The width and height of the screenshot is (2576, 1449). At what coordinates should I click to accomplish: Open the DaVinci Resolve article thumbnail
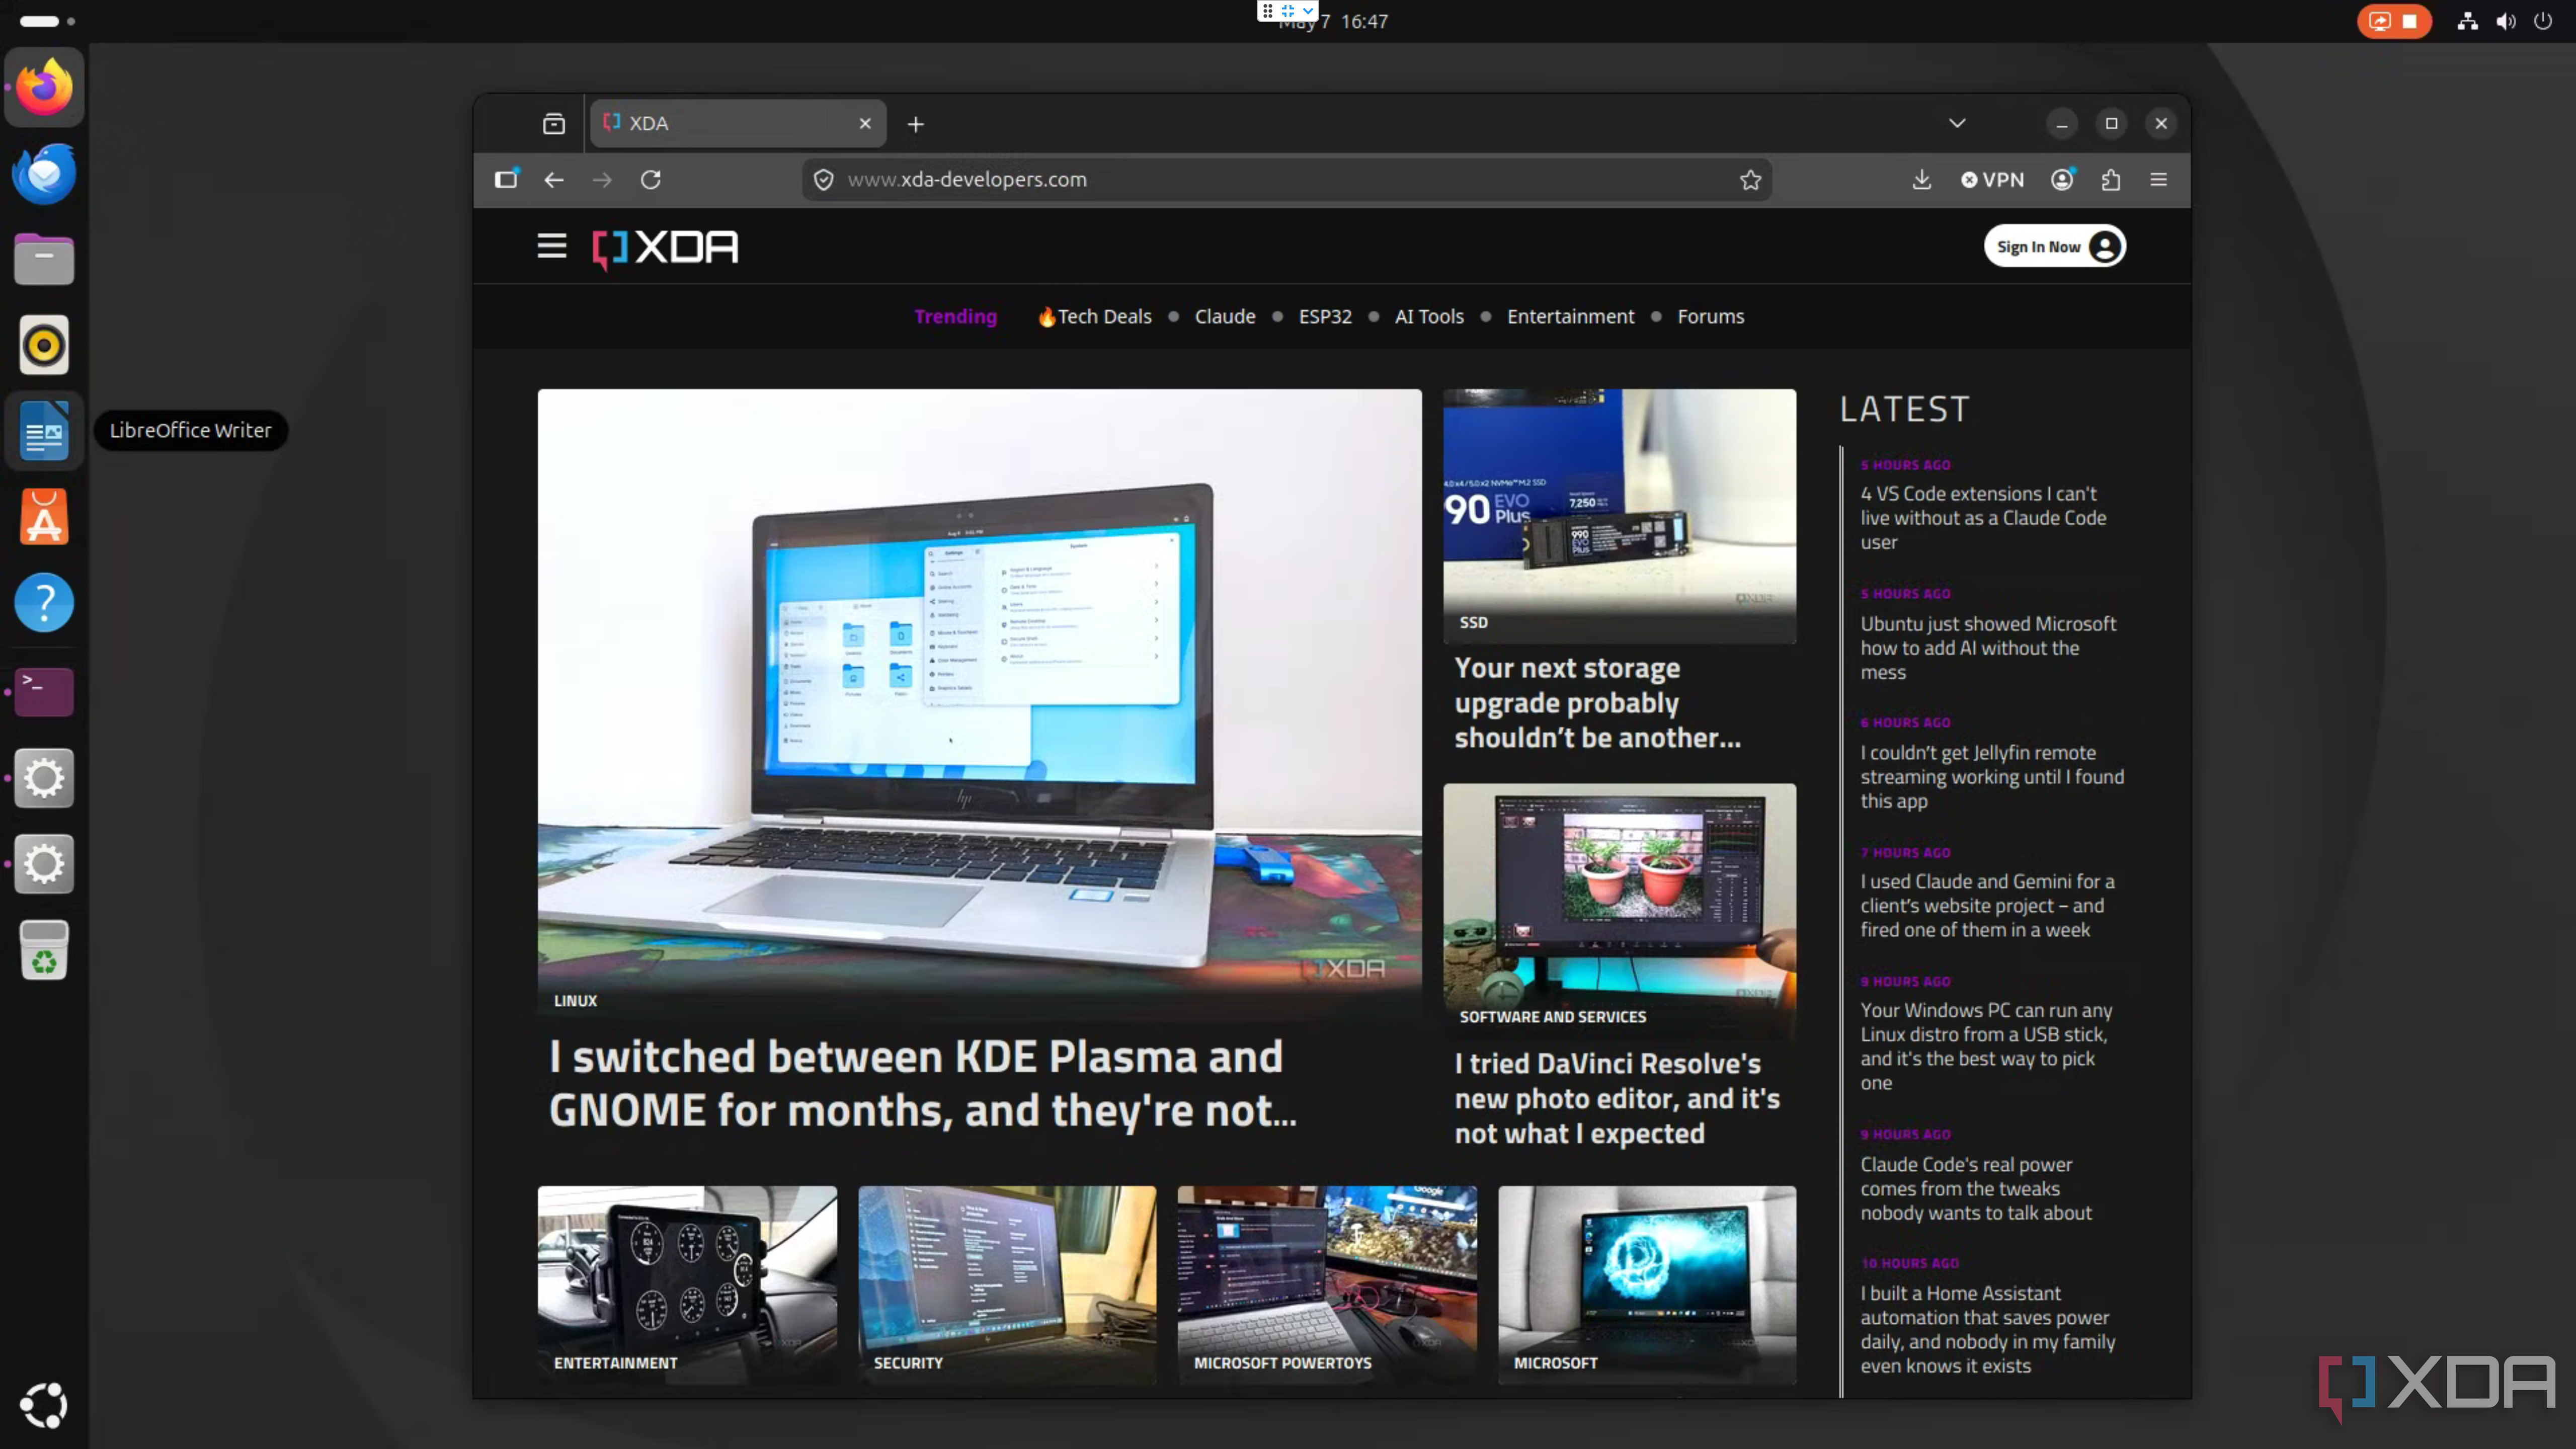click(1619, 910)
